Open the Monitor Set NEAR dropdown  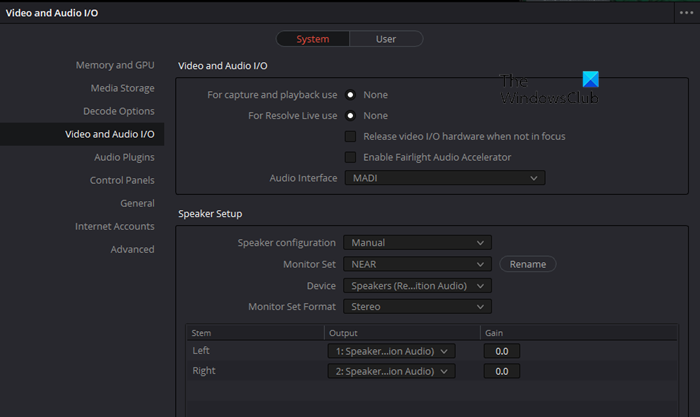417,264
